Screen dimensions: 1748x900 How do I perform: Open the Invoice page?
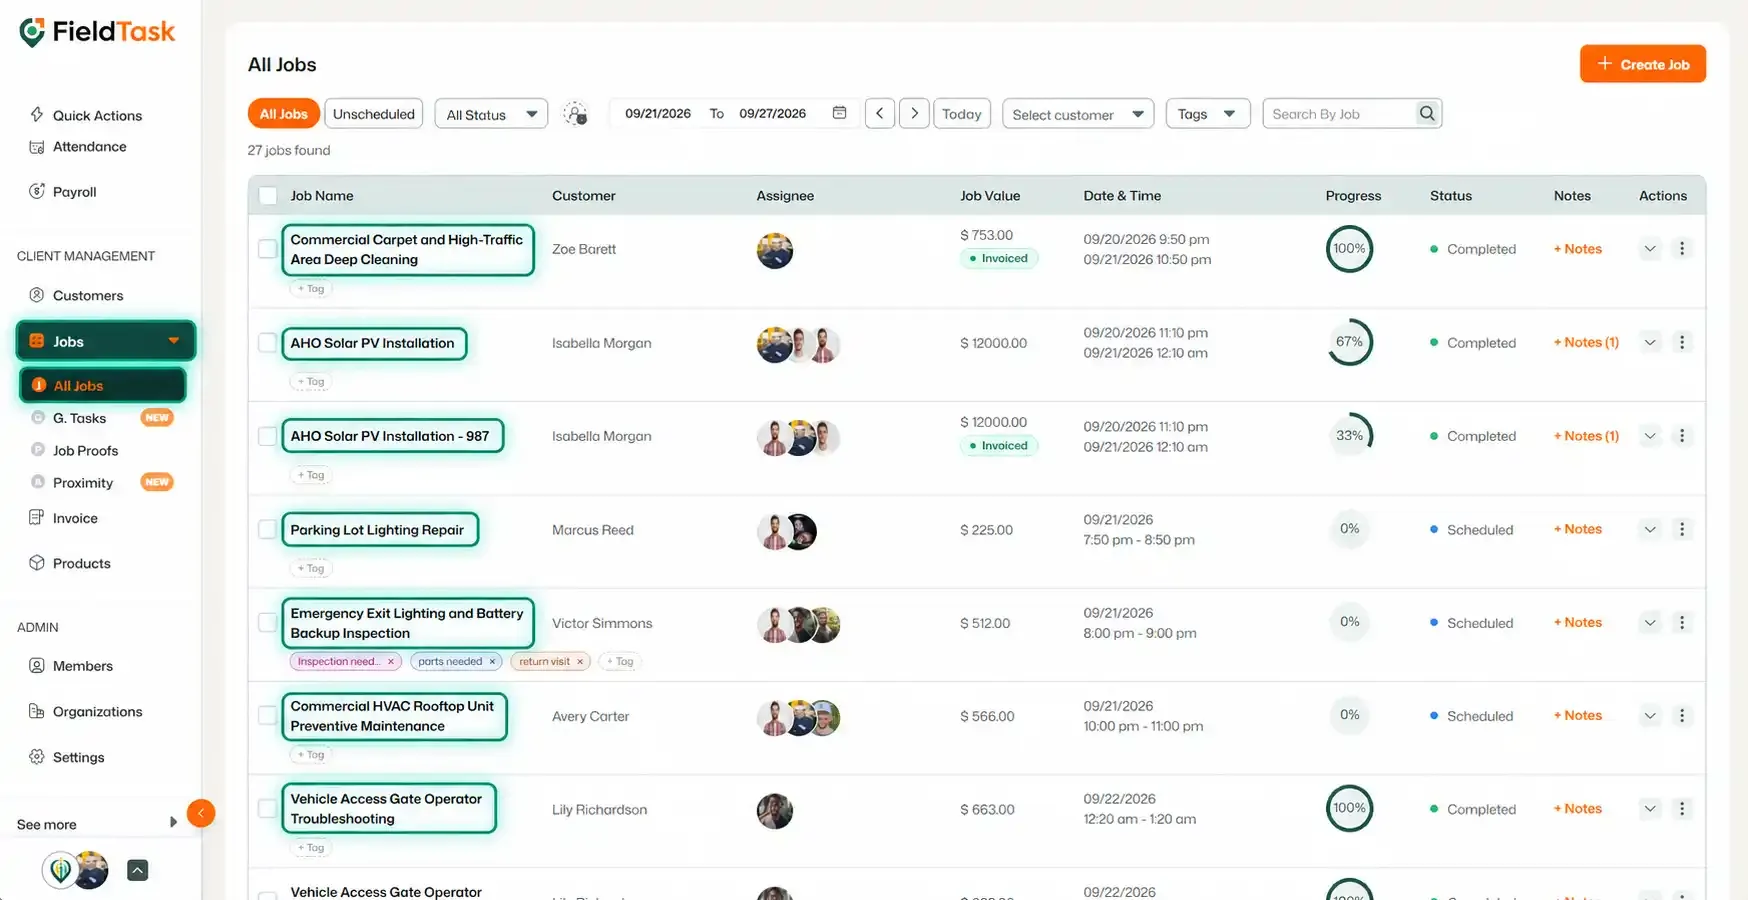point(63,518)
